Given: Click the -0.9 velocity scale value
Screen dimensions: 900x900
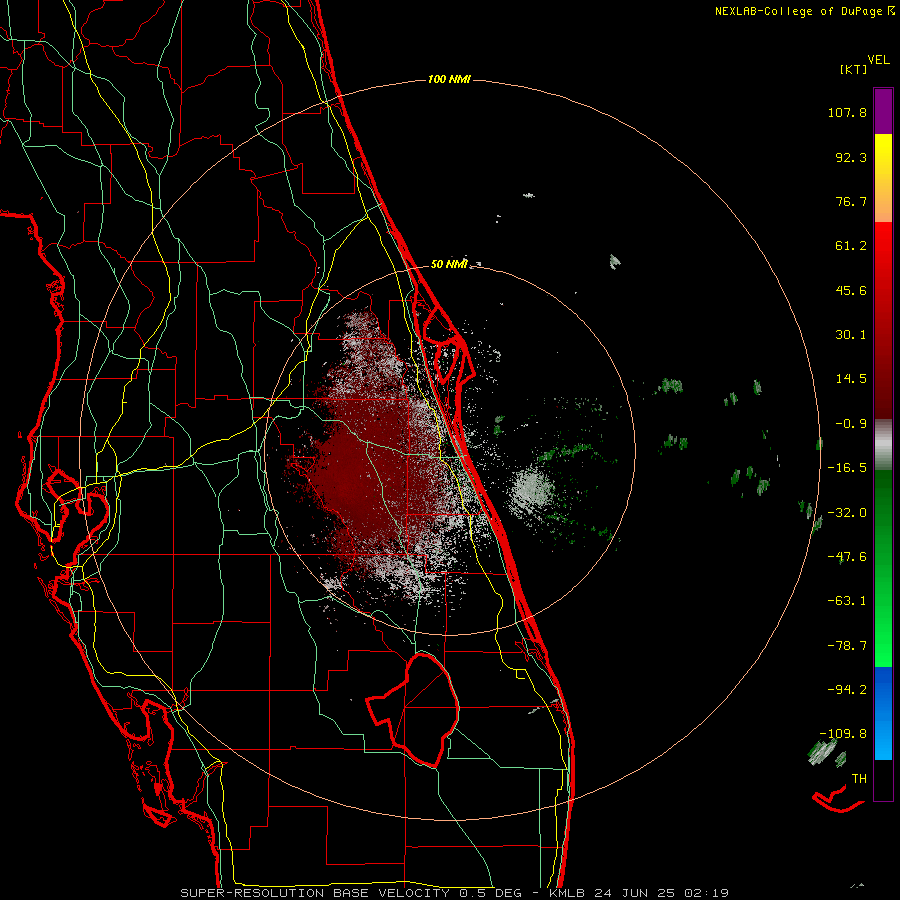Looking at the screenshot, I should [x=851, y=424].
